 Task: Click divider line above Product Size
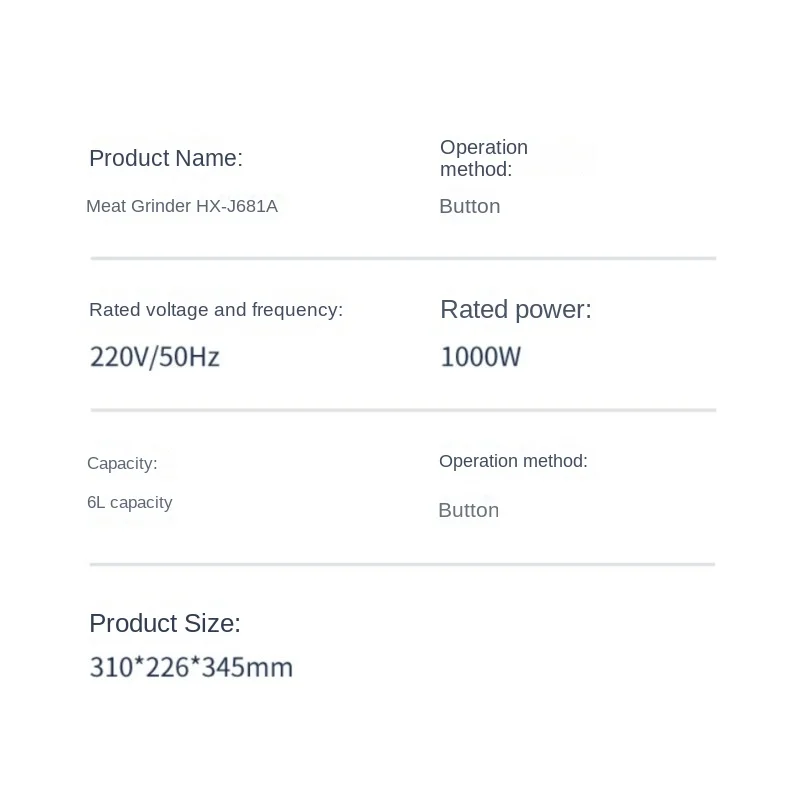(403, 564)
